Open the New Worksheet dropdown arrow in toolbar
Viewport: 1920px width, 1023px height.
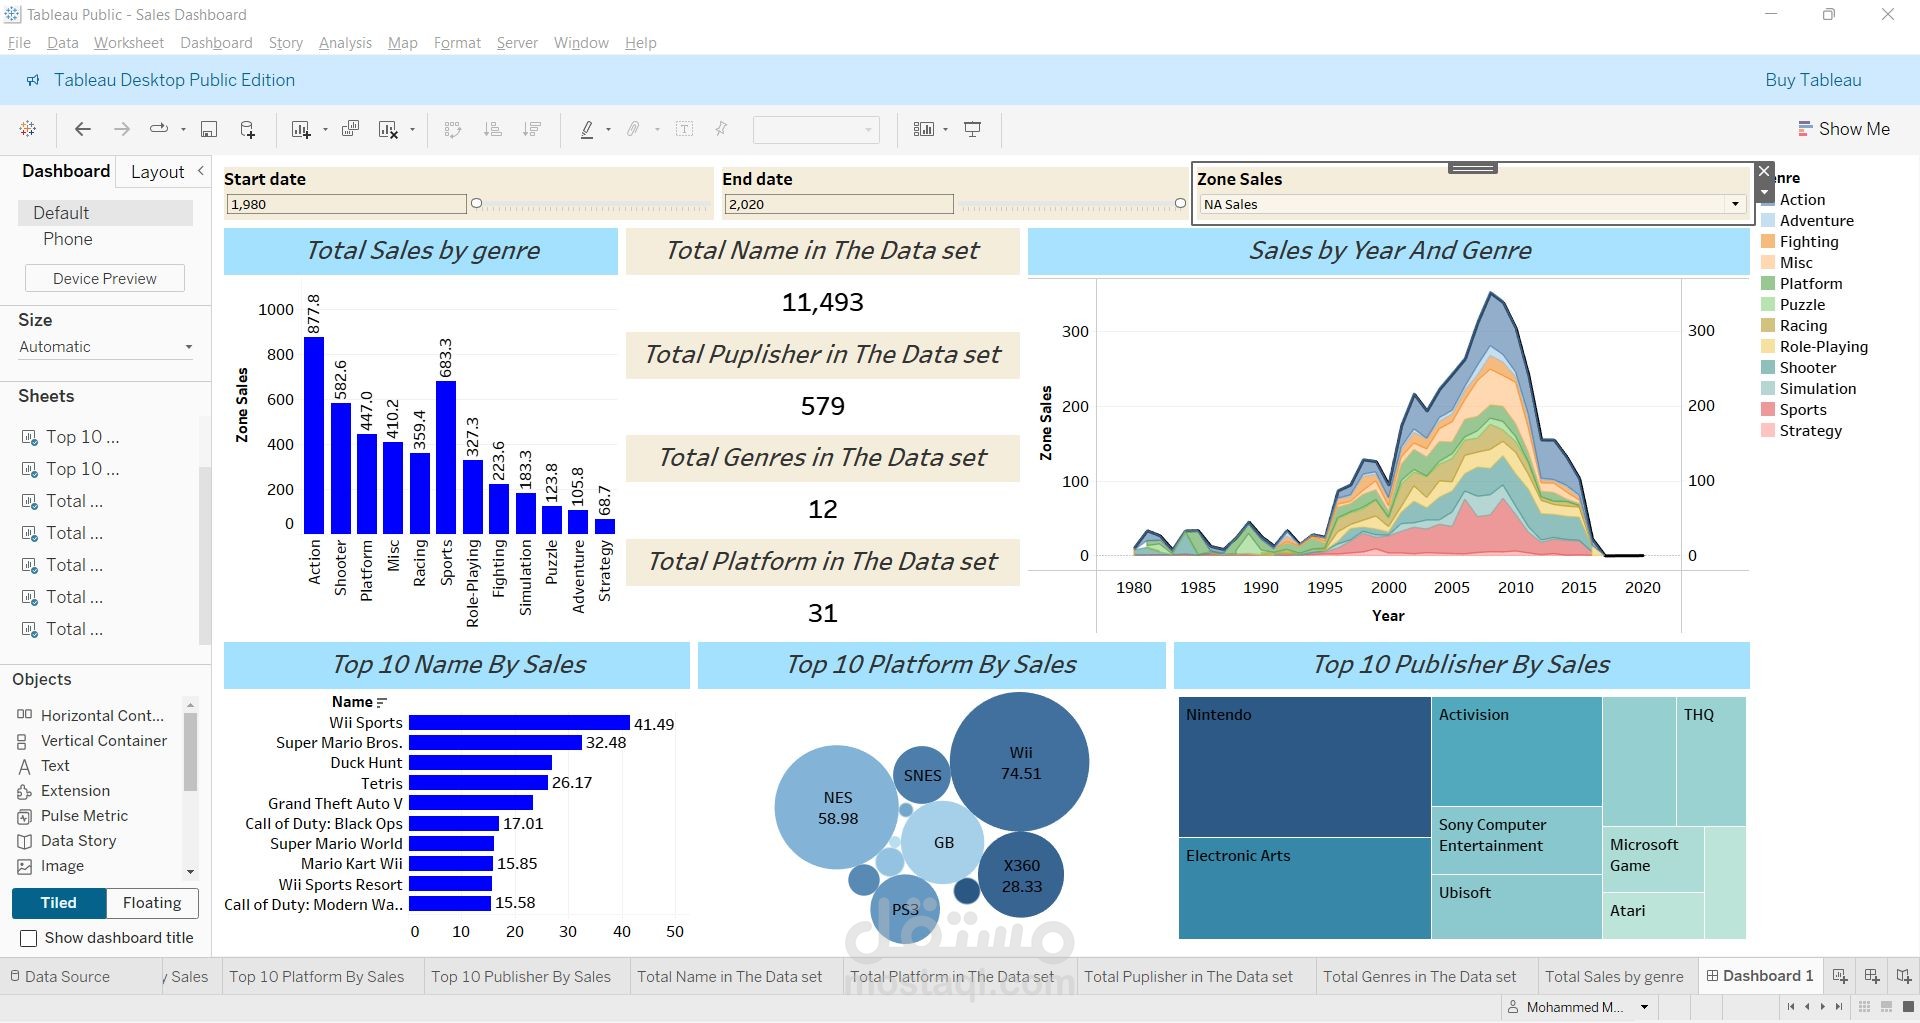tap(325, 130)
